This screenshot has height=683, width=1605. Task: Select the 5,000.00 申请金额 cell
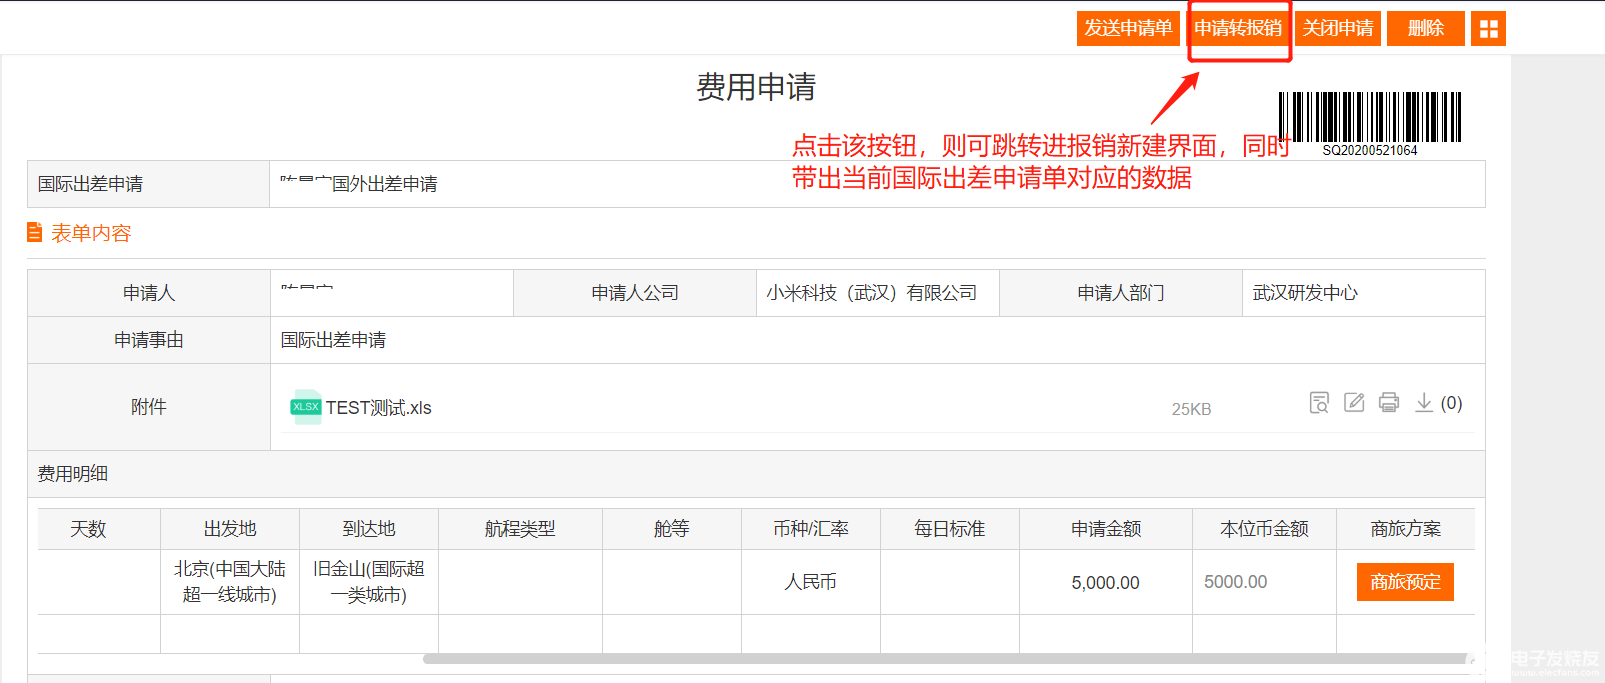pos(1105,583)
